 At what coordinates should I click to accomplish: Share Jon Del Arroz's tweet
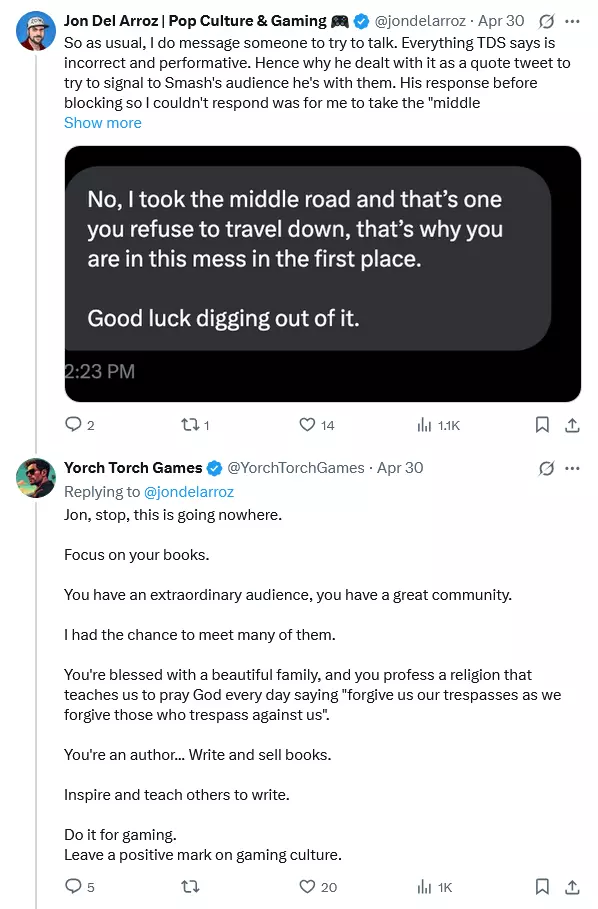(572, 425)
